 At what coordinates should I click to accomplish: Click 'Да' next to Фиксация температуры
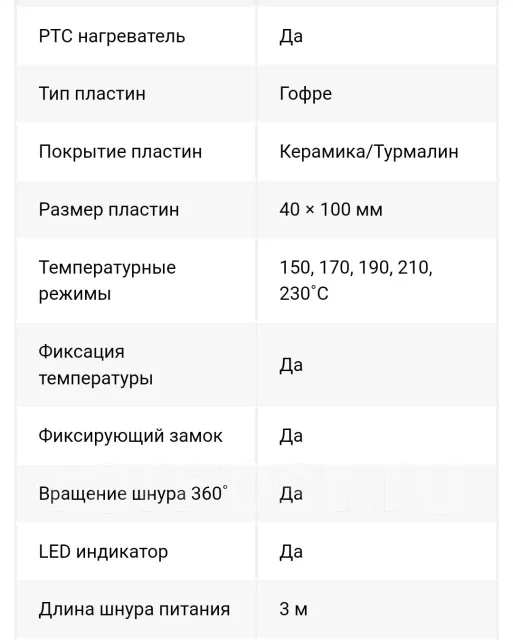pyautogui.click(x=291, y=365)
